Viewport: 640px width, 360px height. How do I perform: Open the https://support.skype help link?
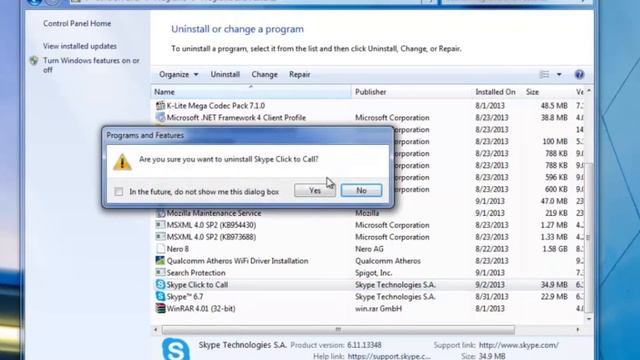(389, 356)
